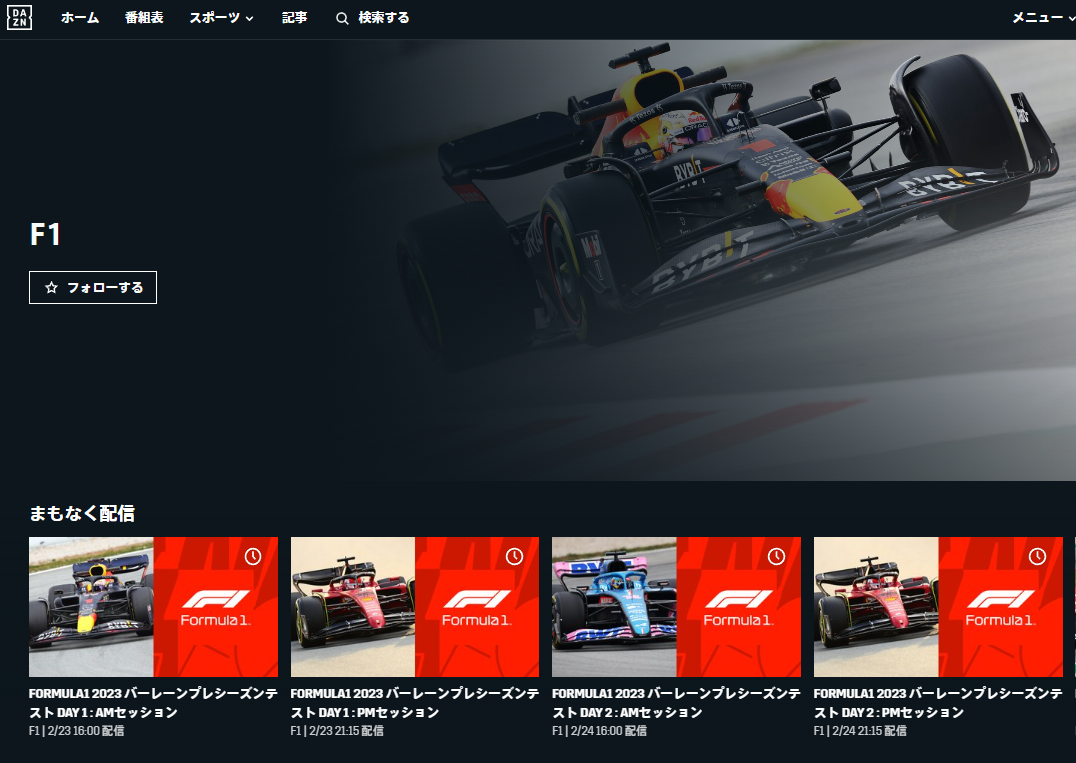Viewport: 1076px width, 763px height.
Task: Click the search magnifier icon
Action: [342, 19]
